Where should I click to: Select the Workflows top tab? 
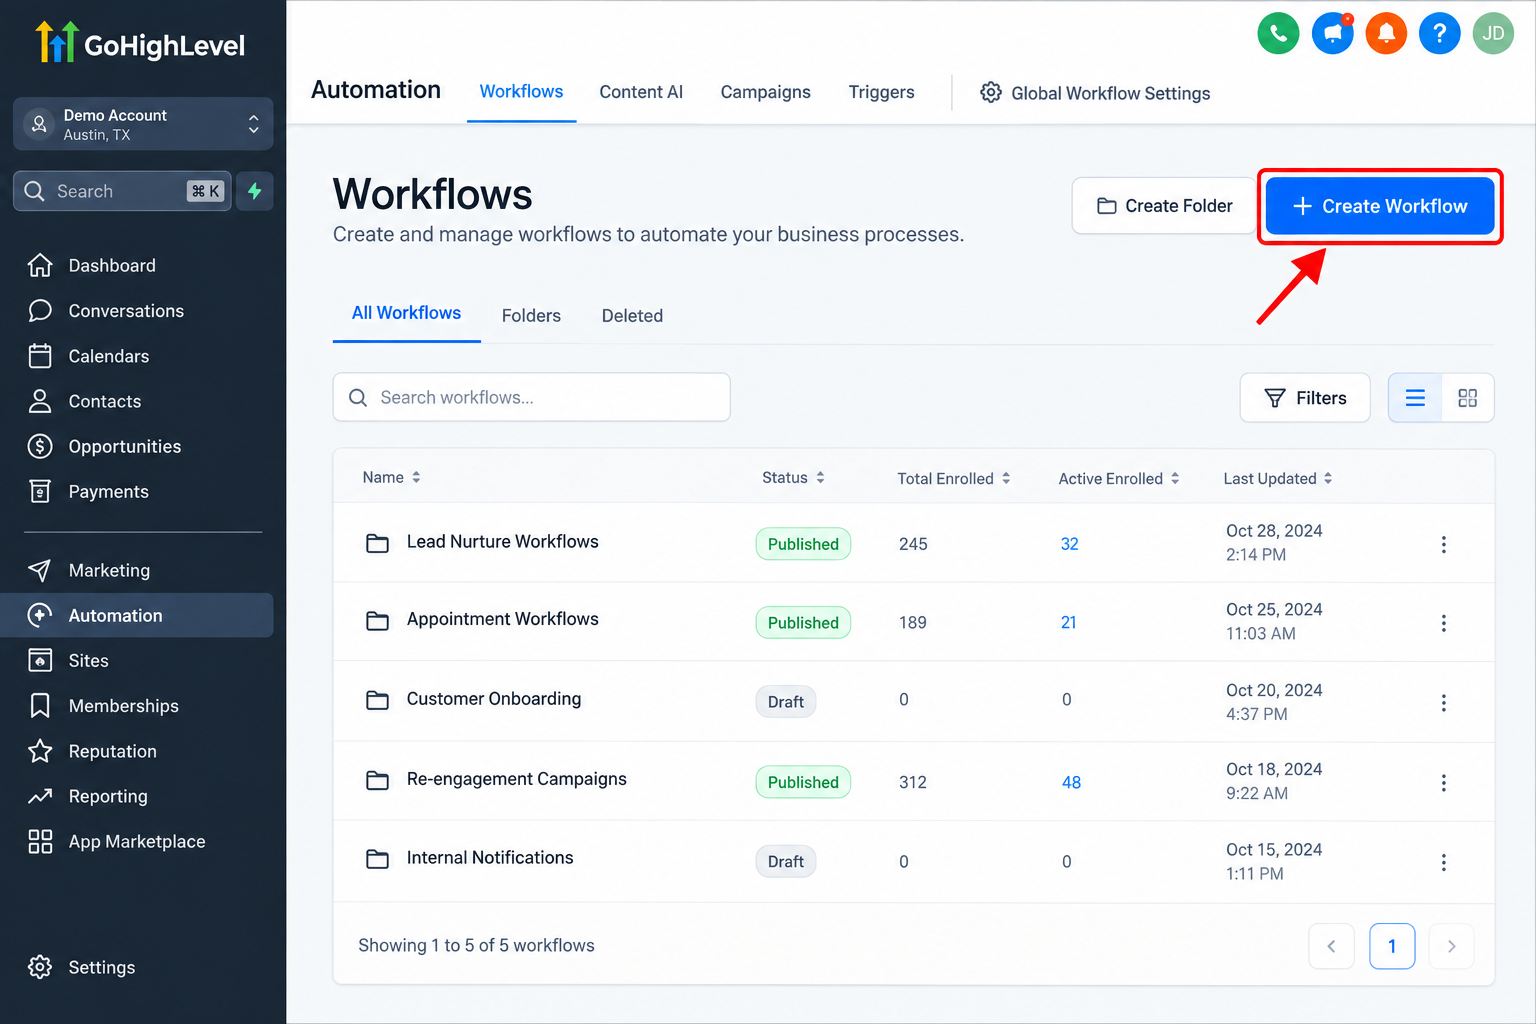tap(521, 92)
